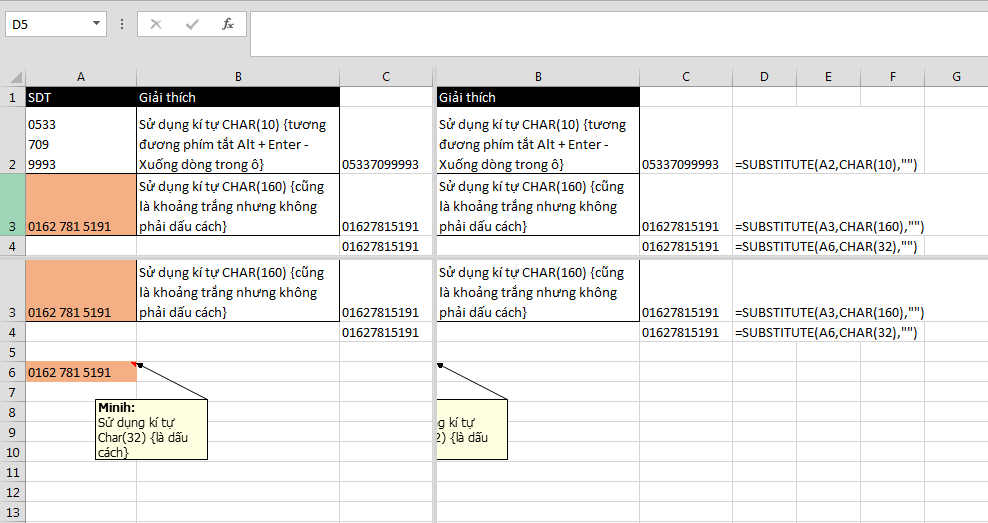This screenshot has width=988, height=523.
Task: Select row 7 header
Action: 13,393
